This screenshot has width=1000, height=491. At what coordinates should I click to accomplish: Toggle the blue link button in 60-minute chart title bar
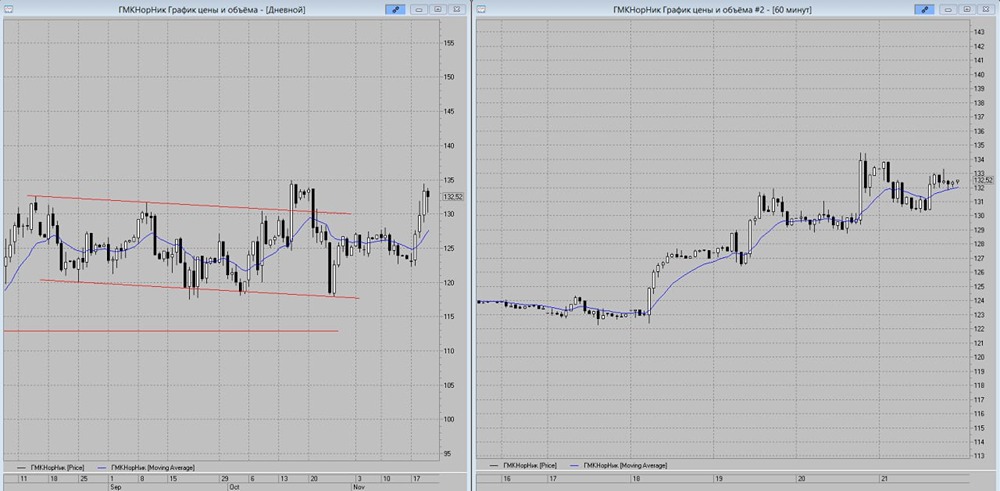click(x=924, y=10)
